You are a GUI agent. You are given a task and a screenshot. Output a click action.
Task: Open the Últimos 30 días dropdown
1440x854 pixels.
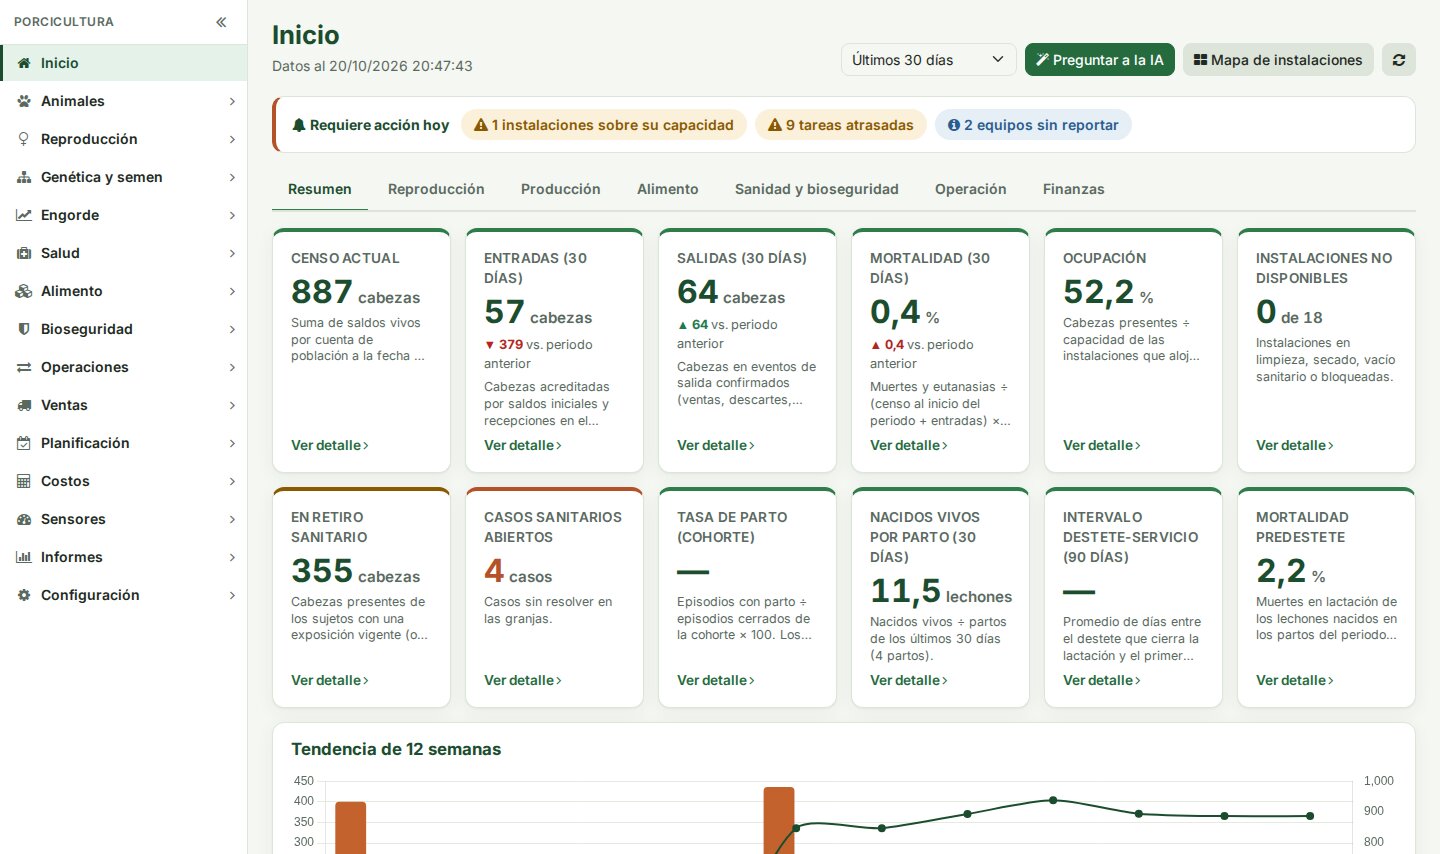pos(928,60)
